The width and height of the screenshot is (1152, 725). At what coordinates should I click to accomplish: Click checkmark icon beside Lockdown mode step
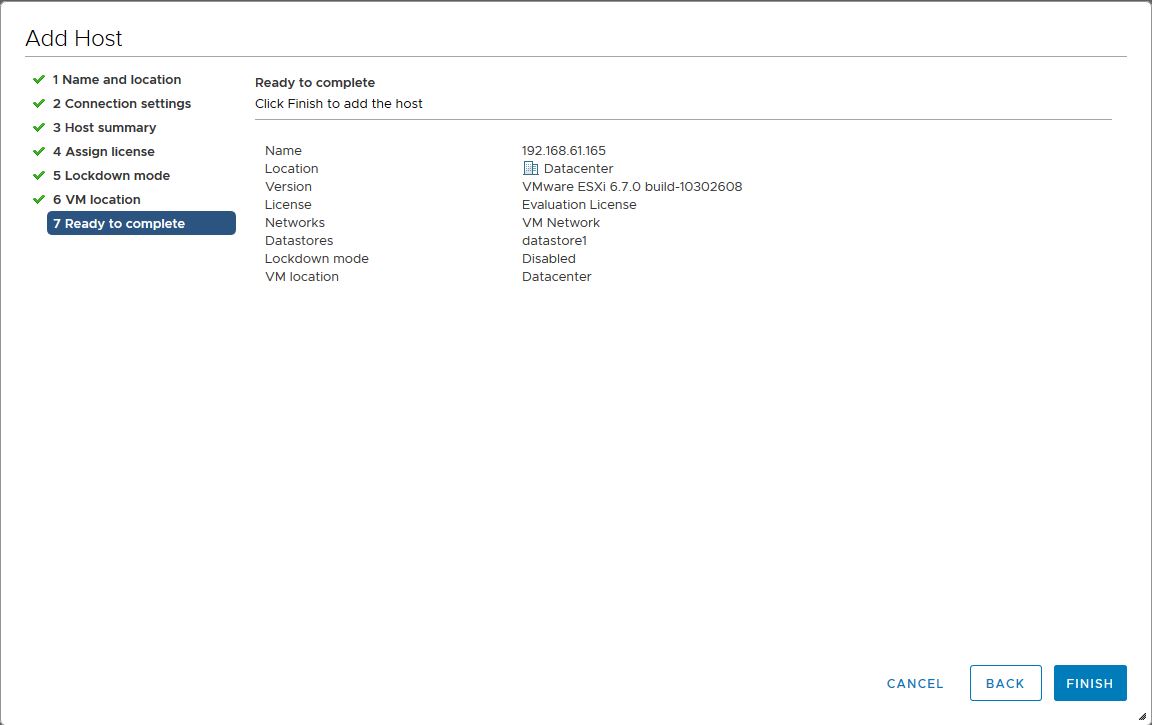39,176
